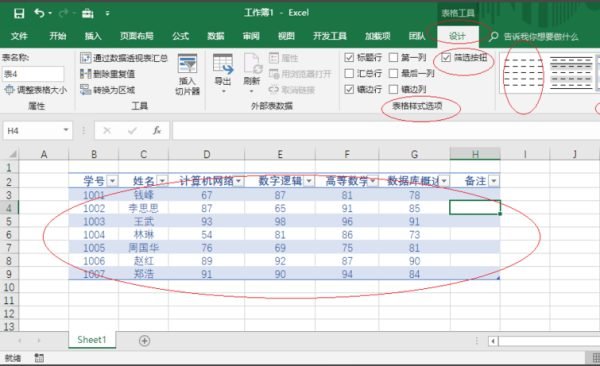Image resolution: width=600 pixels, height=366 pixels.
Task: Click the normal view icon in status bar
Action: point(595,358)
